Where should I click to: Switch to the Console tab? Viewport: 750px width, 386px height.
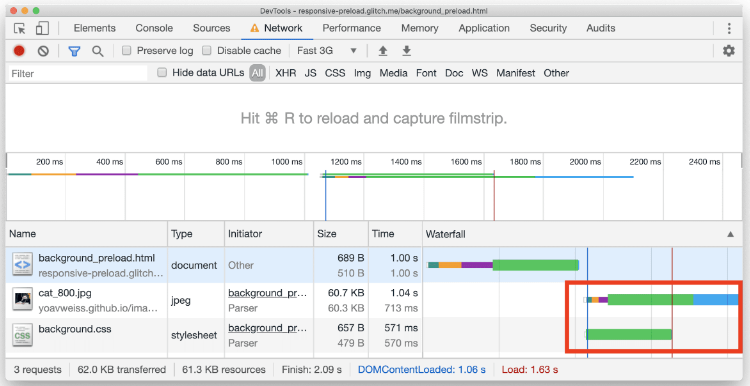[x=154, y=28]
